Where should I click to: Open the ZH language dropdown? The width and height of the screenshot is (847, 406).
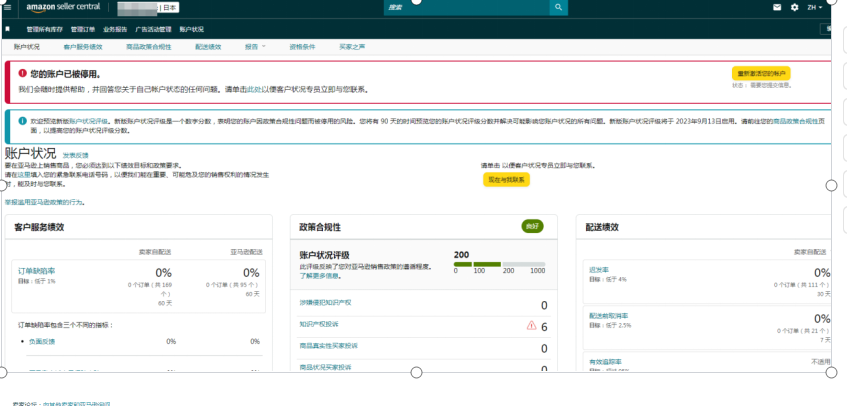(x=815, y=8)
